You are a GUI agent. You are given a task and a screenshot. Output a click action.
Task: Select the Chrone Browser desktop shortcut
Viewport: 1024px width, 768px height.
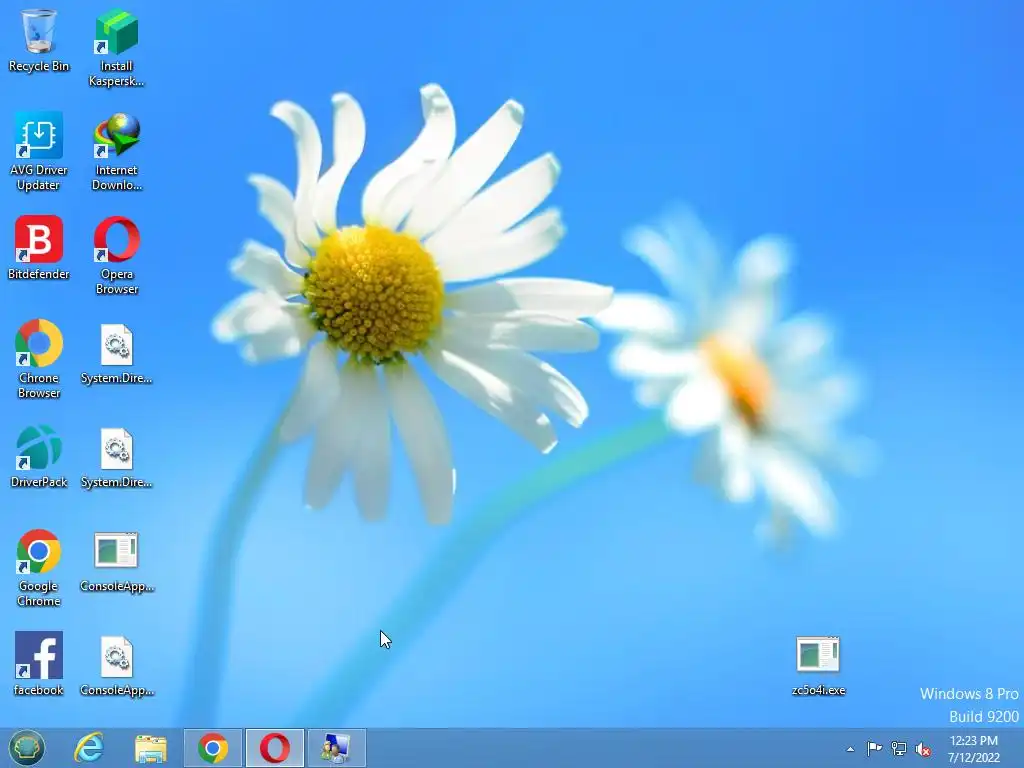tap(39, 359)
